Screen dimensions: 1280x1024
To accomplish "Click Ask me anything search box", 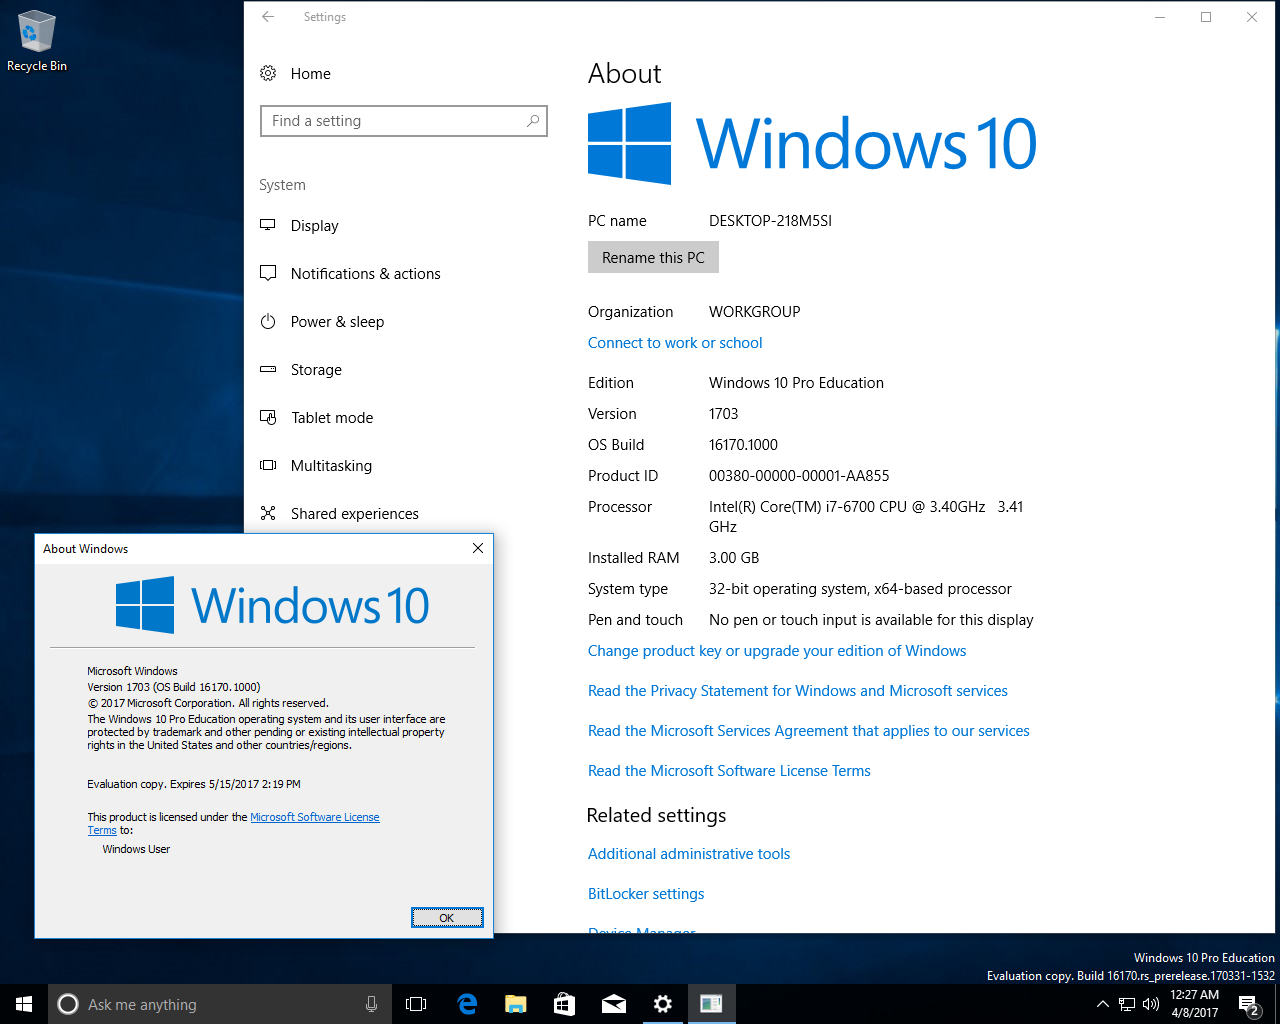I will (220, 1004).
